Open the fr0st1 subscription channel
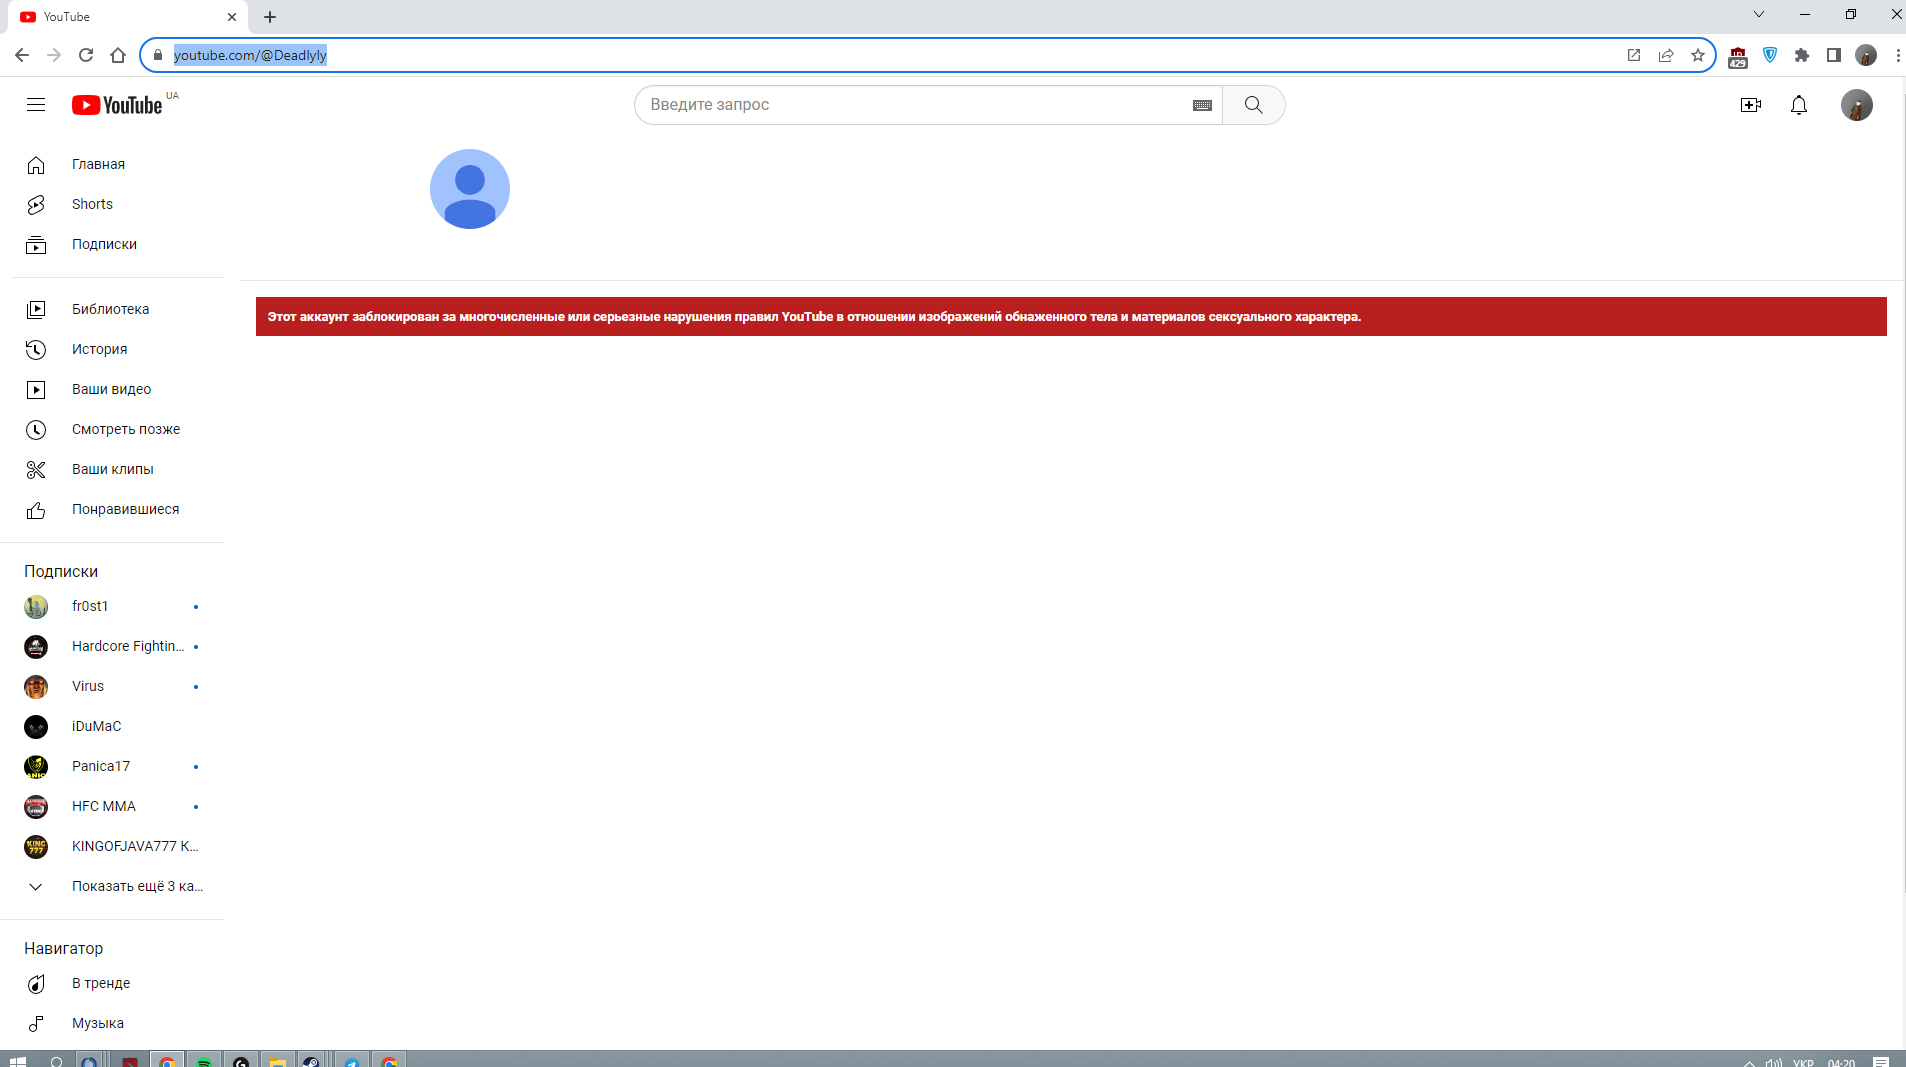Viewport: 1906px width, 1067px height. (x=112, y=606)
